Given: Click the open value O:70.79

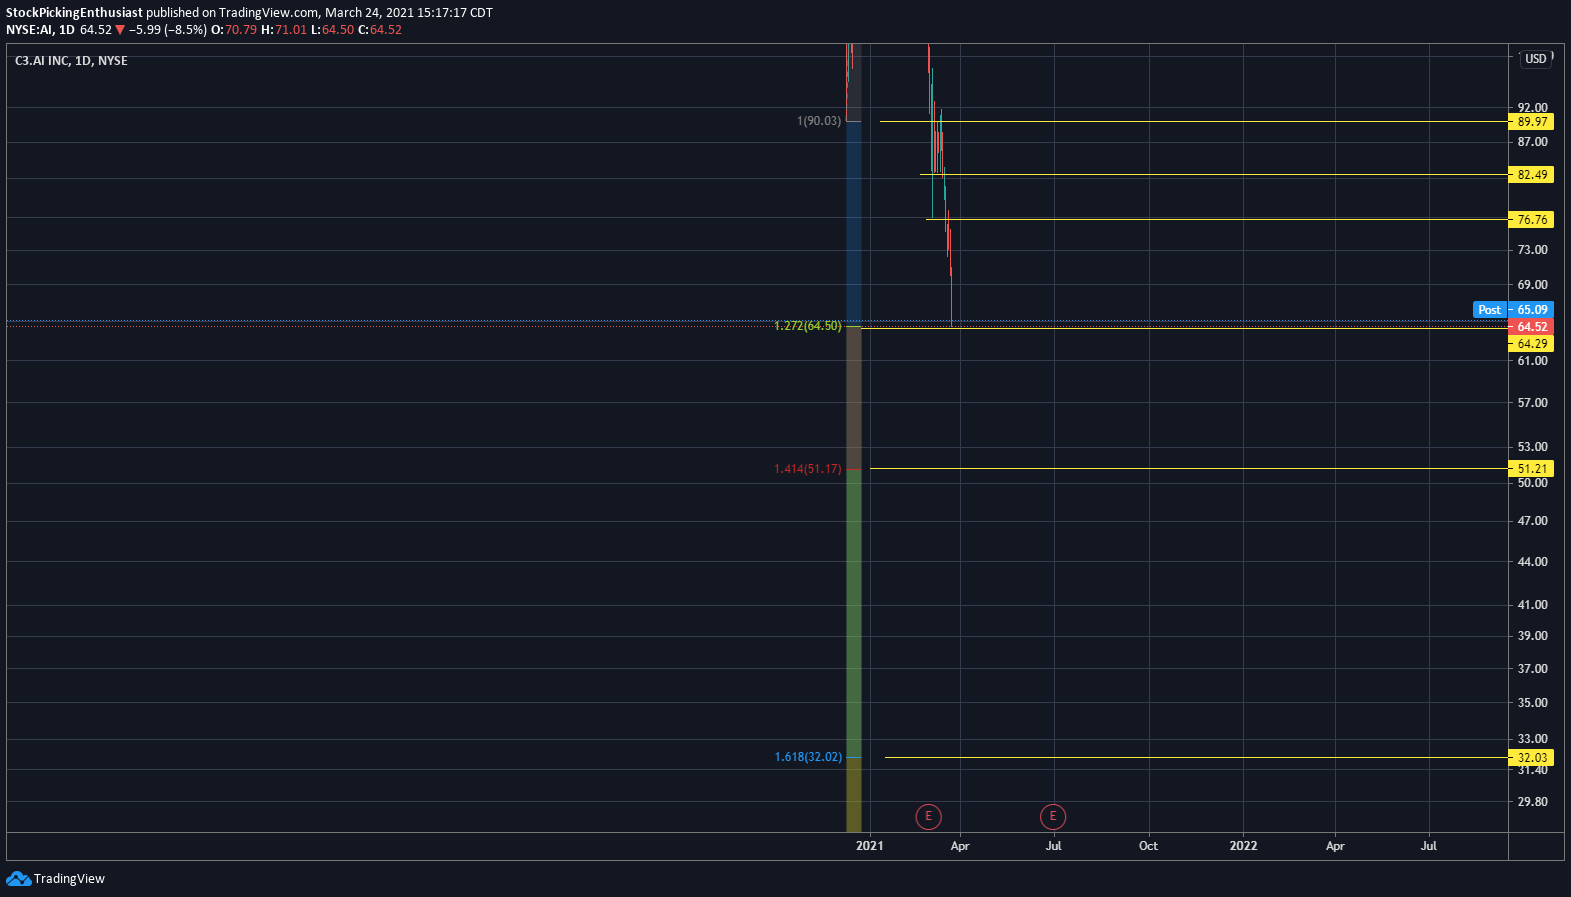Looking at the screenshot, I should [x=234, y=30].
